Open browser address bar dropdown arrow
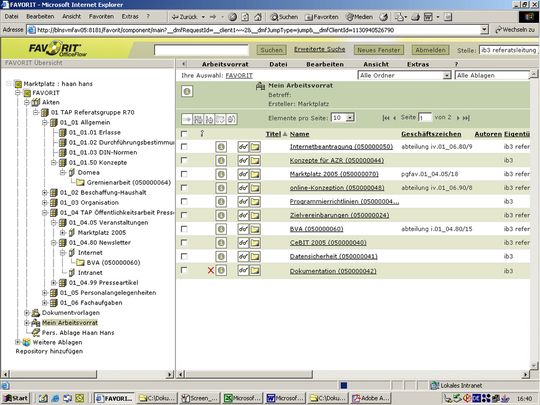The width and height of the screenshot is (540, 405). point(484,30)
